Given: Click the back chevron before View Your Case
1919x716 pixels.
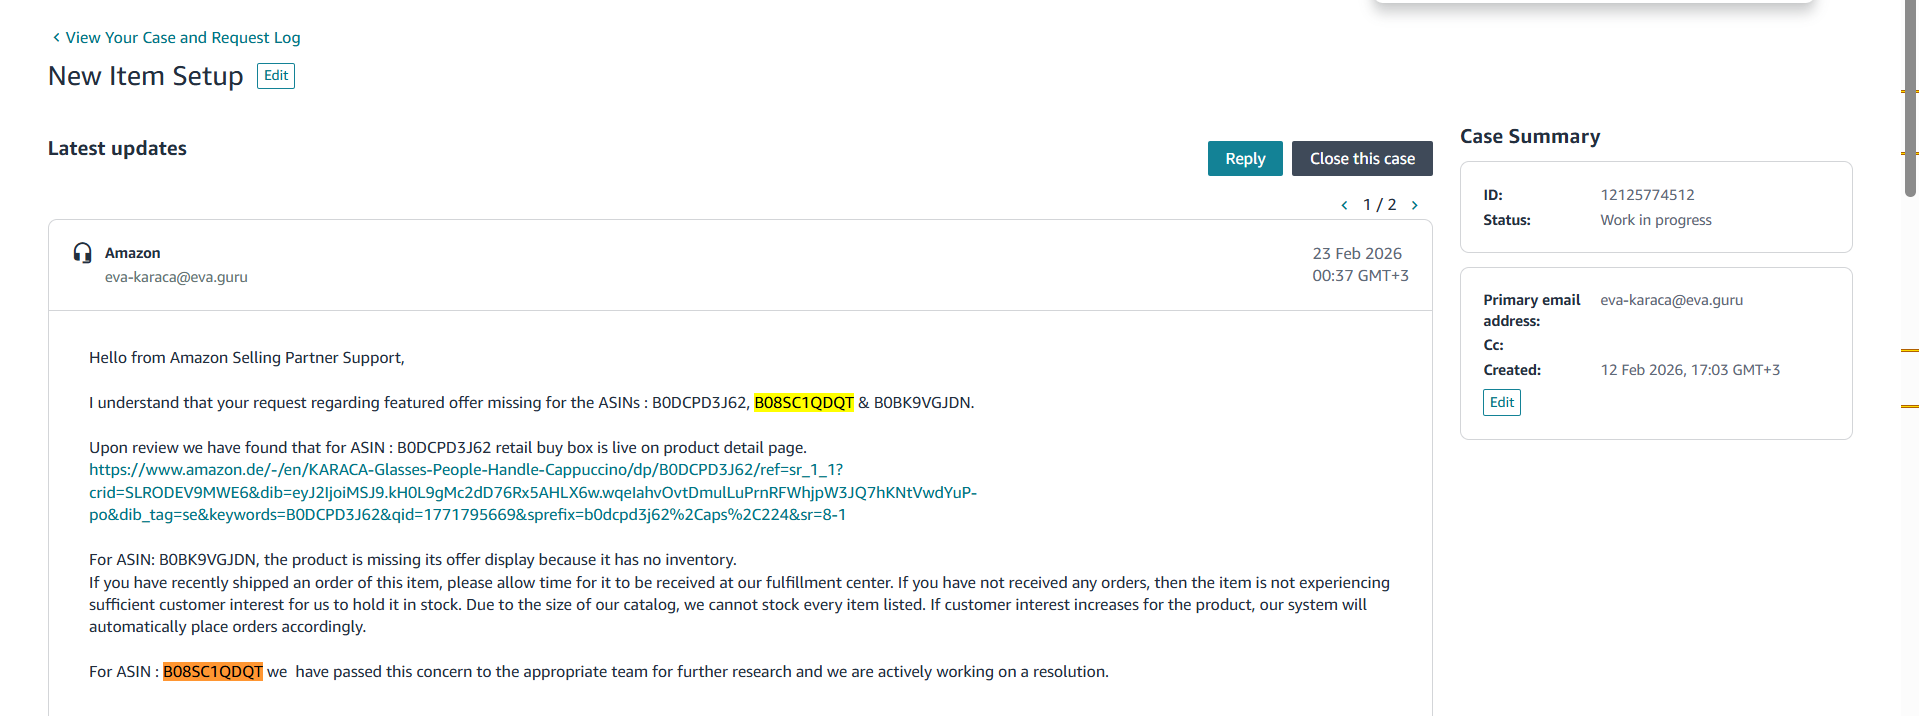Looking at the screenshot, I should (56, 38).
